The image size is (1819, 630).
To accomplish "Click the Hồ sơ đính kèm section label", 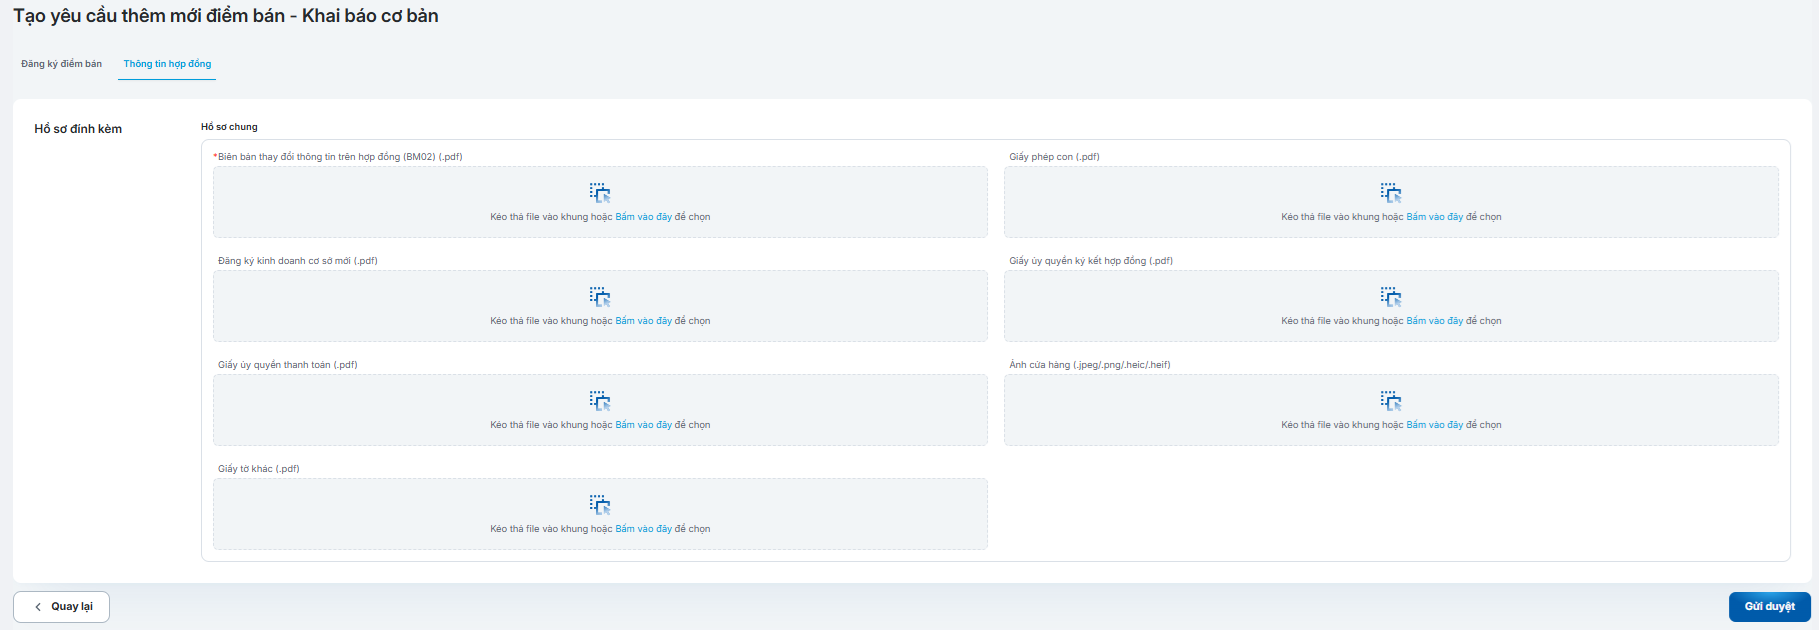I will point(78,129).
